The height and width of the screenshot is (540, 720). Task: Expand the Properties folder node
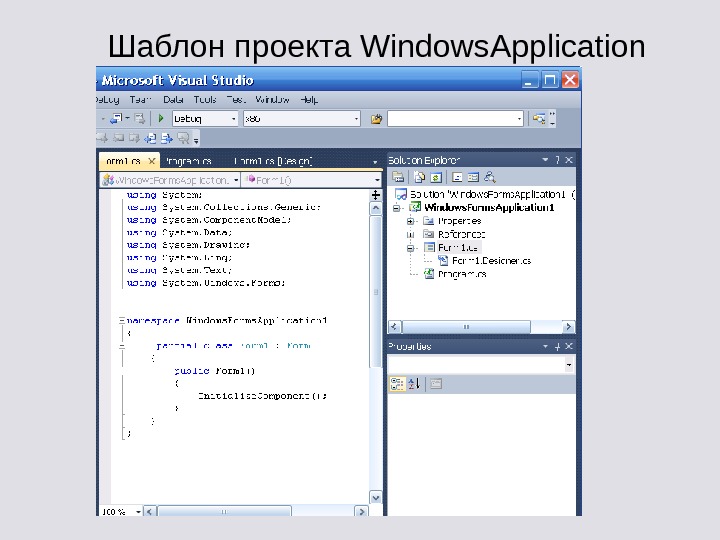pyautogui.click(x=410, y=221)
